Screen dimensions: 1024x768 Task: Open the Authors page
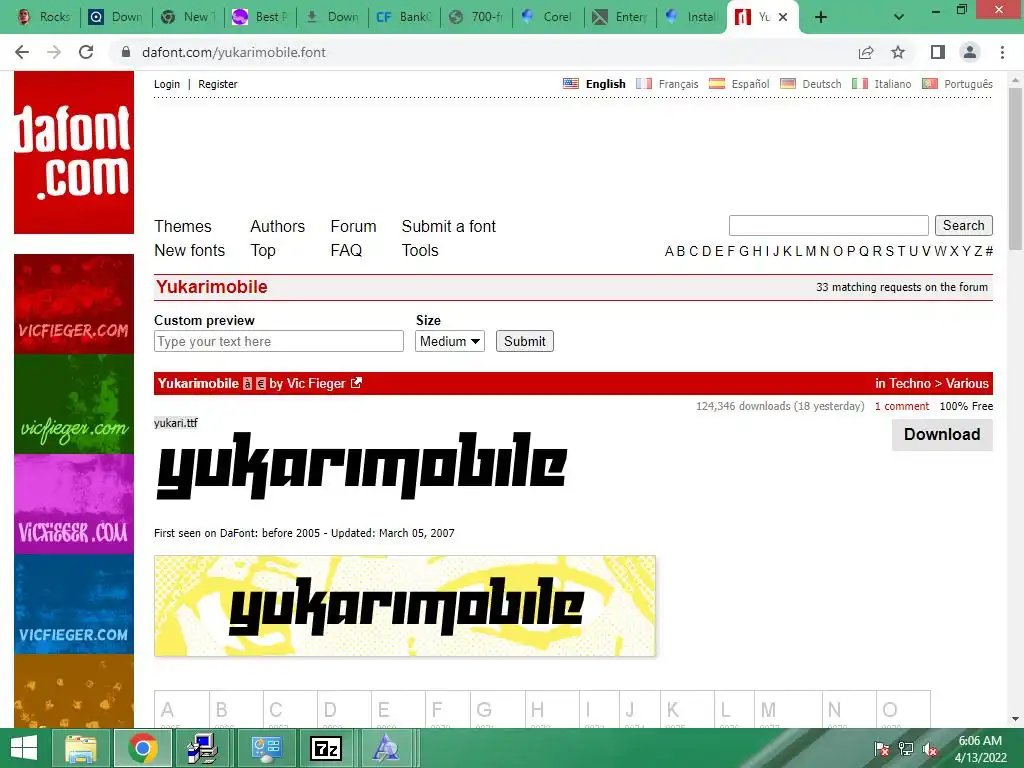[x=278, y=226]
